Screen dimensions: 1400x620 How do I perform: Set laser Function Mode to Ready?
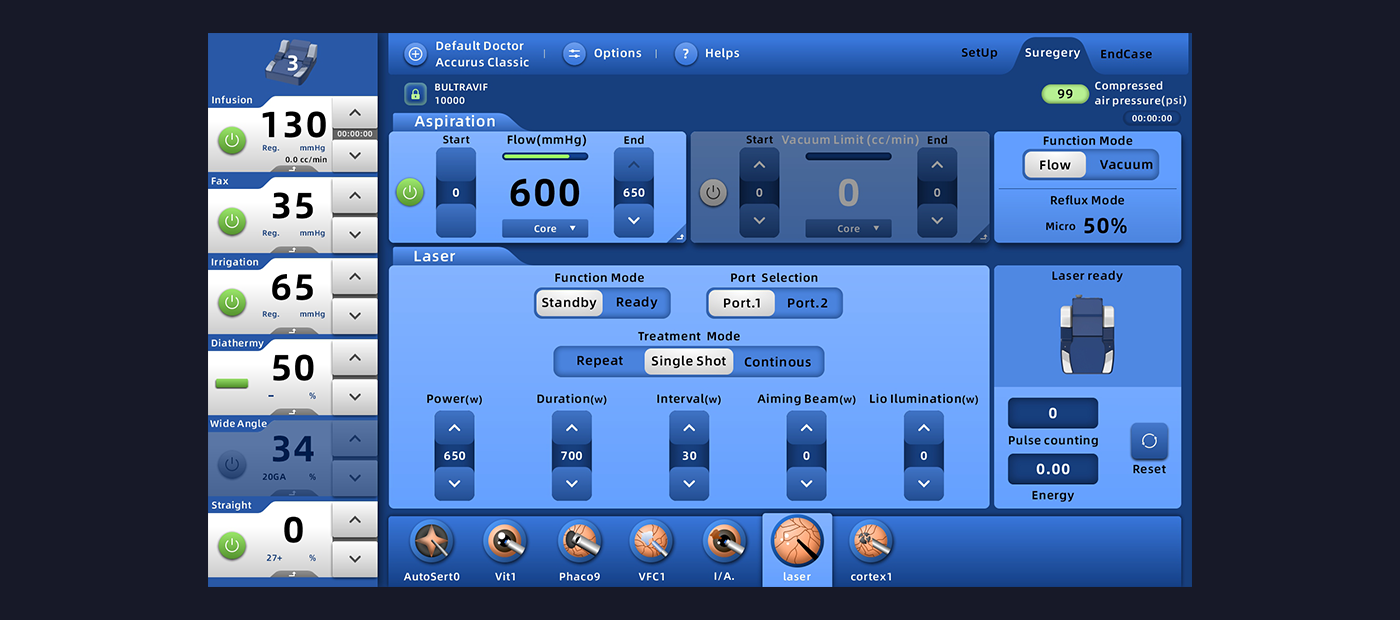[x=636, y=303]
